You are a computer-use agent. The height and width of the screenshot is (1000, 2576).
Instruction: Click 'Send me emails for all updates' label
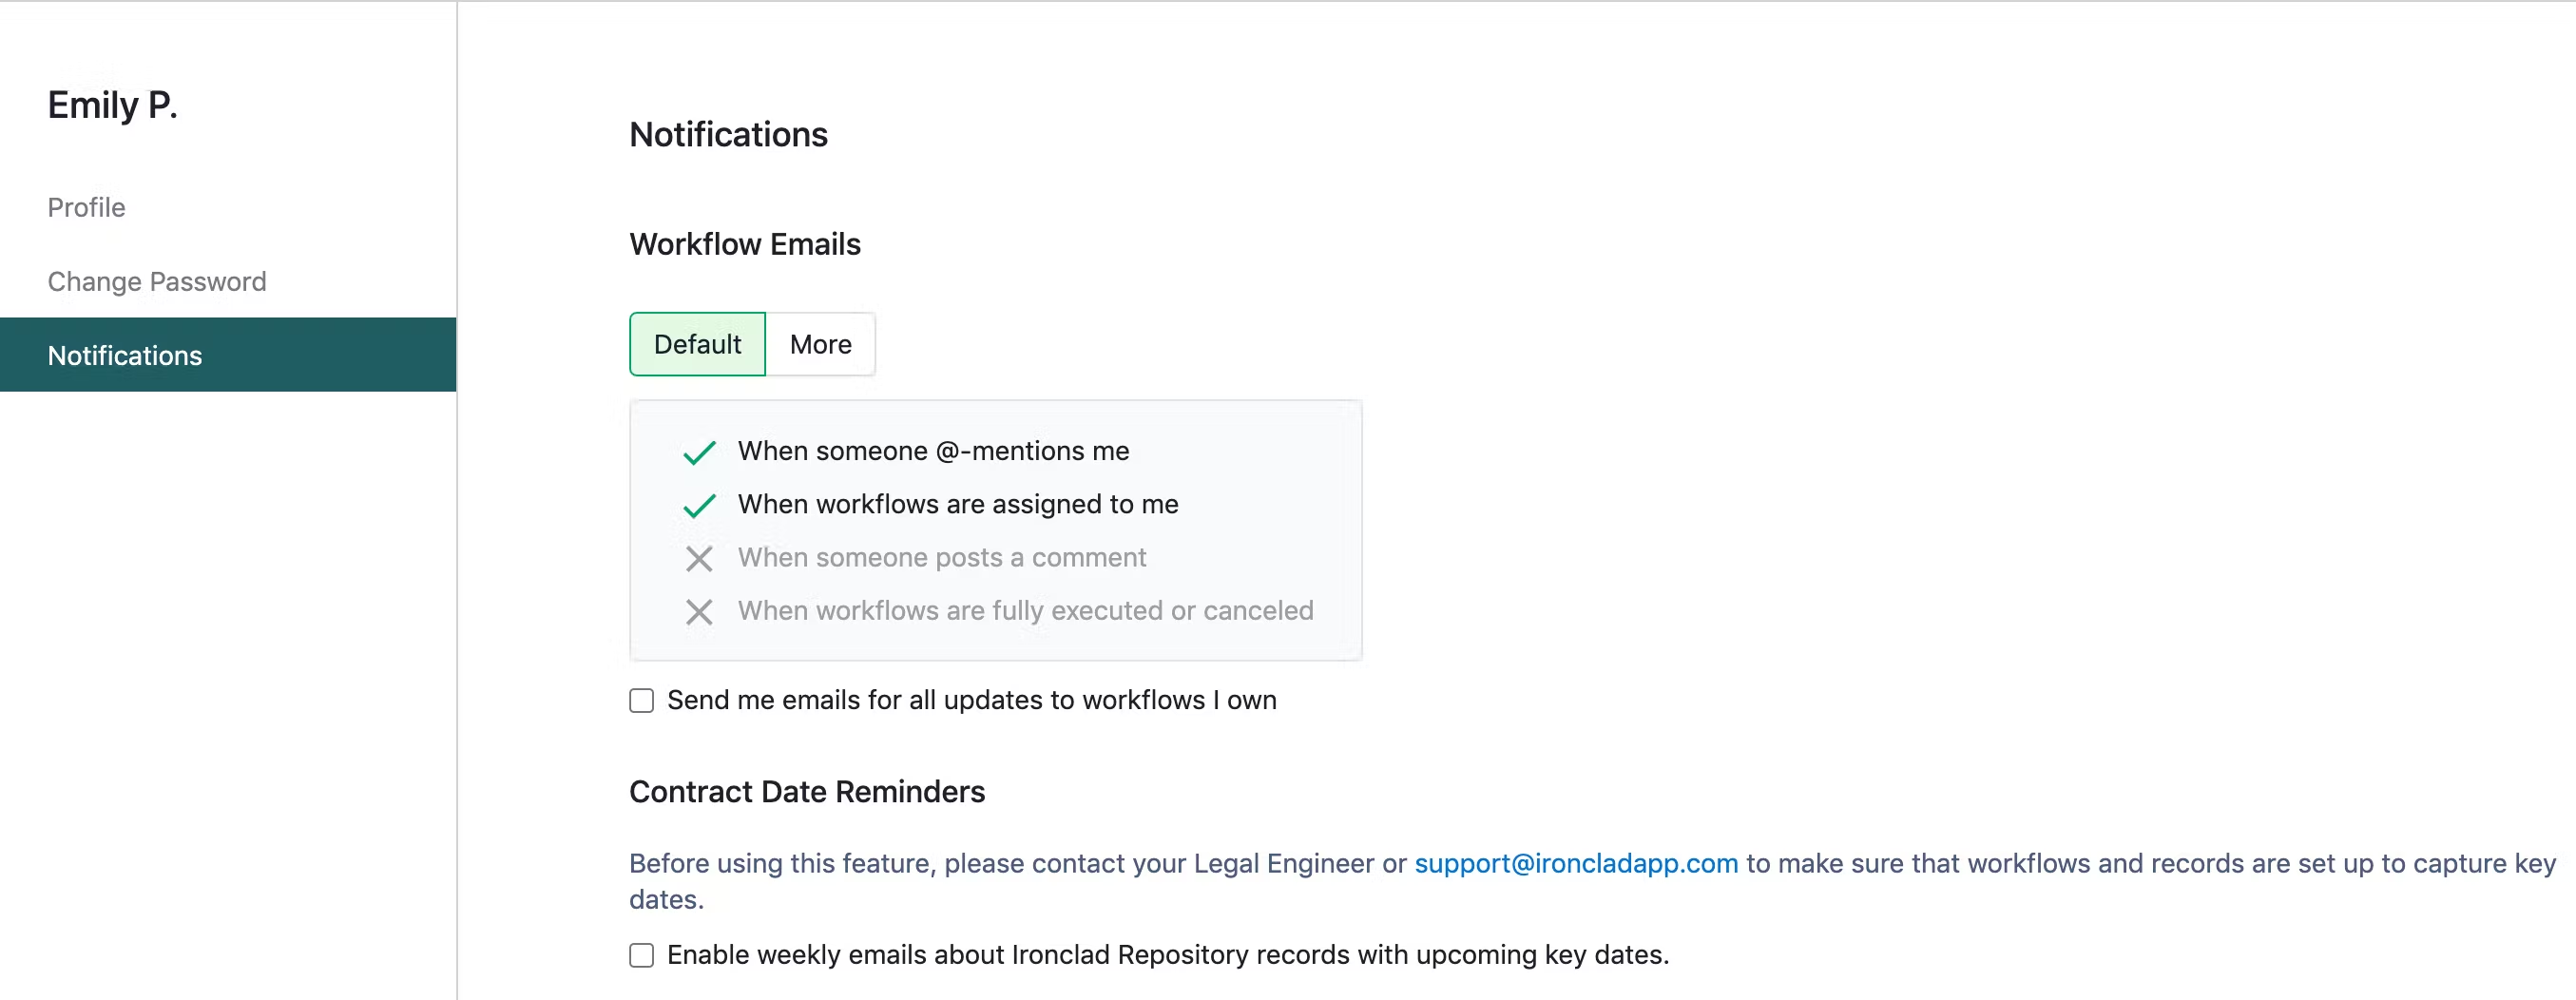point(971,700)
